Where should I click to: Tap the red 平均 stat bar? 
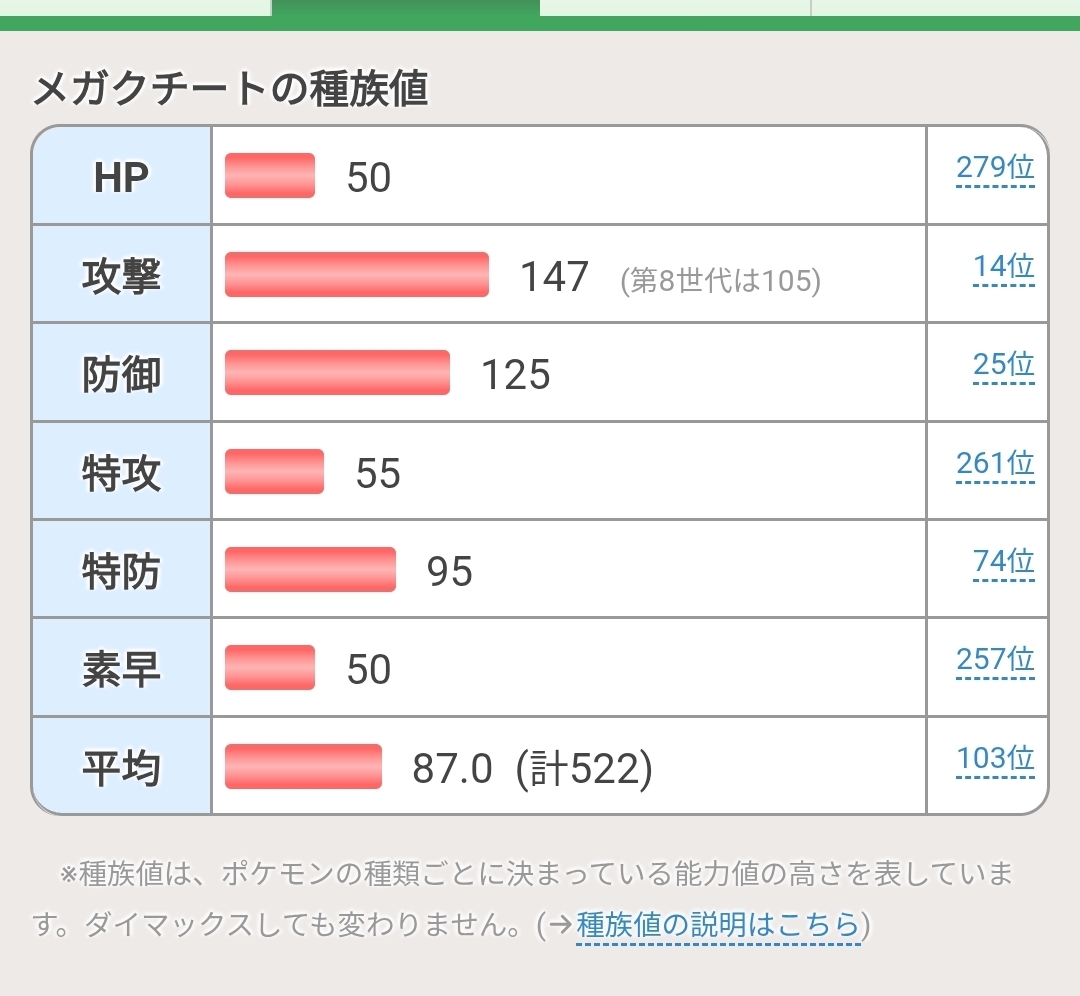tap(303, 767)
